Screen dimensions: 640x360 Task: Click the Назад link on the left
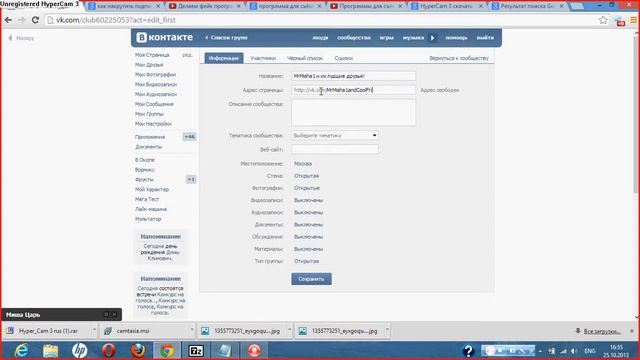click(25, 38)
